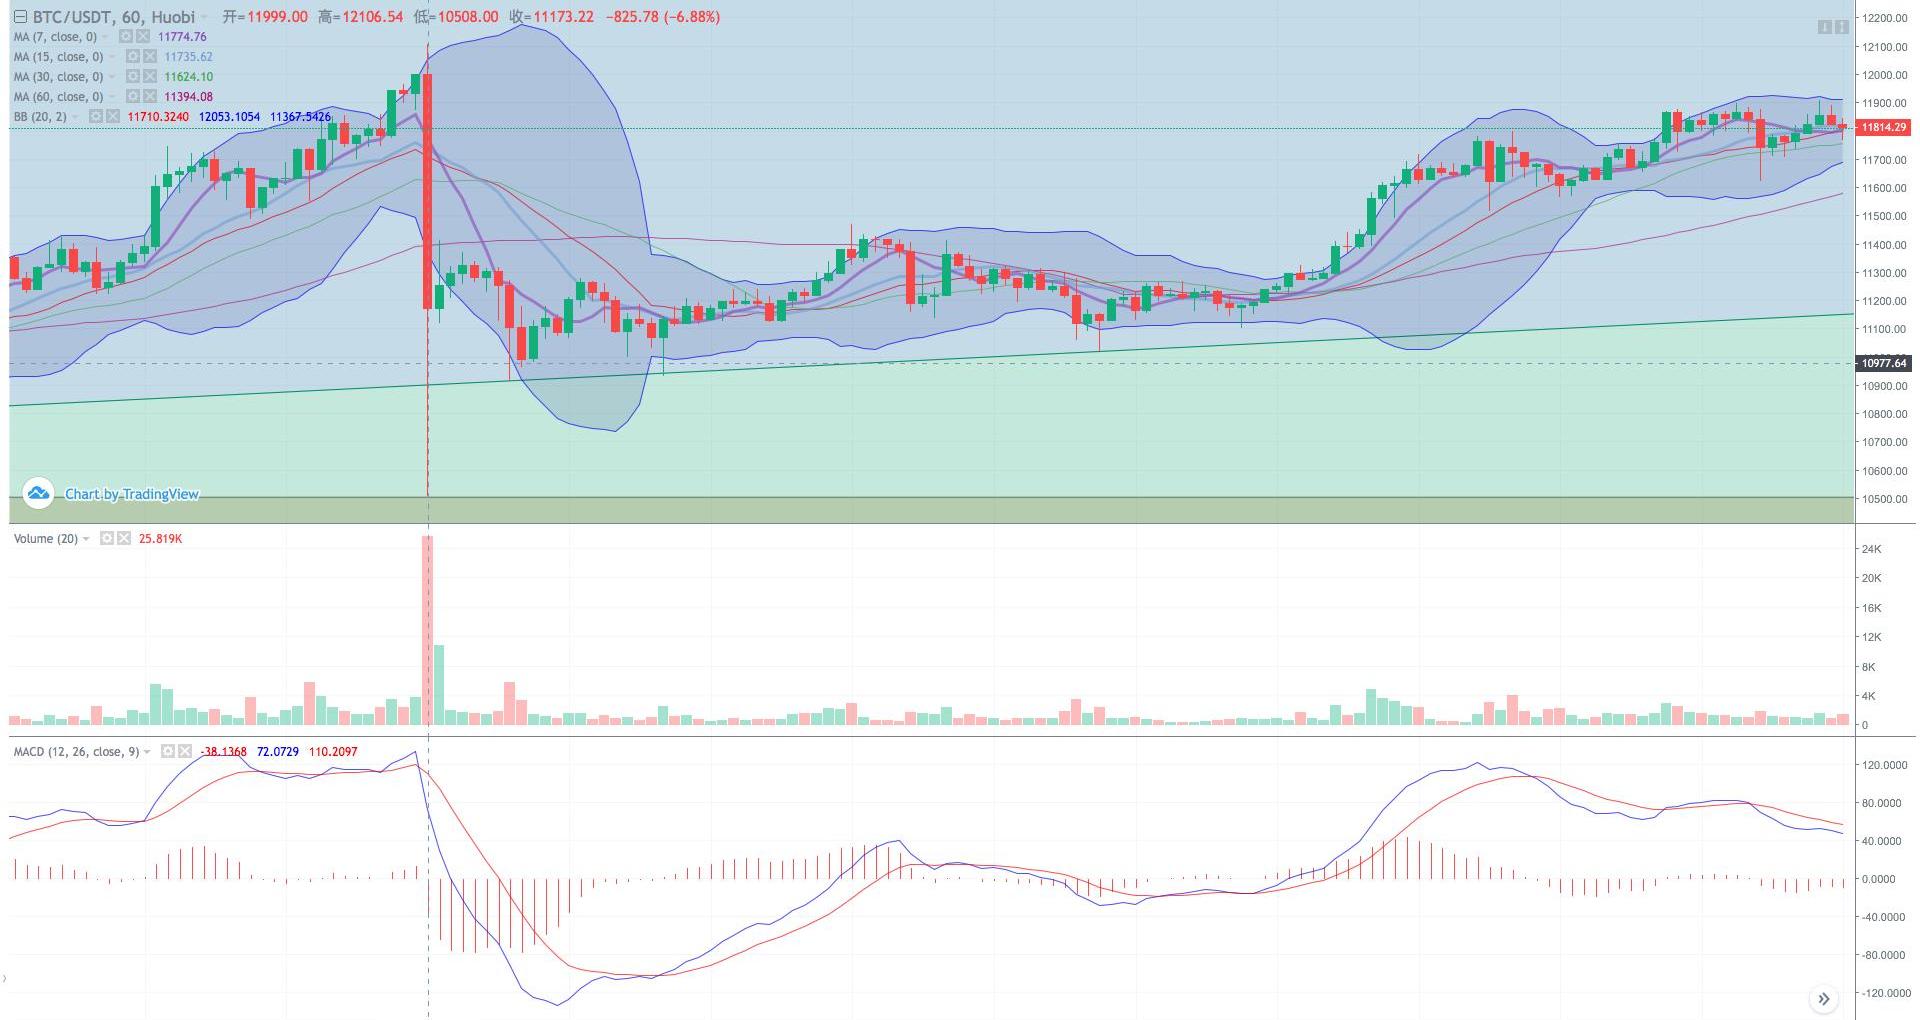Remove the MA 7 indicator
Screen dimensions: 1920x1020
pos(143,37)
